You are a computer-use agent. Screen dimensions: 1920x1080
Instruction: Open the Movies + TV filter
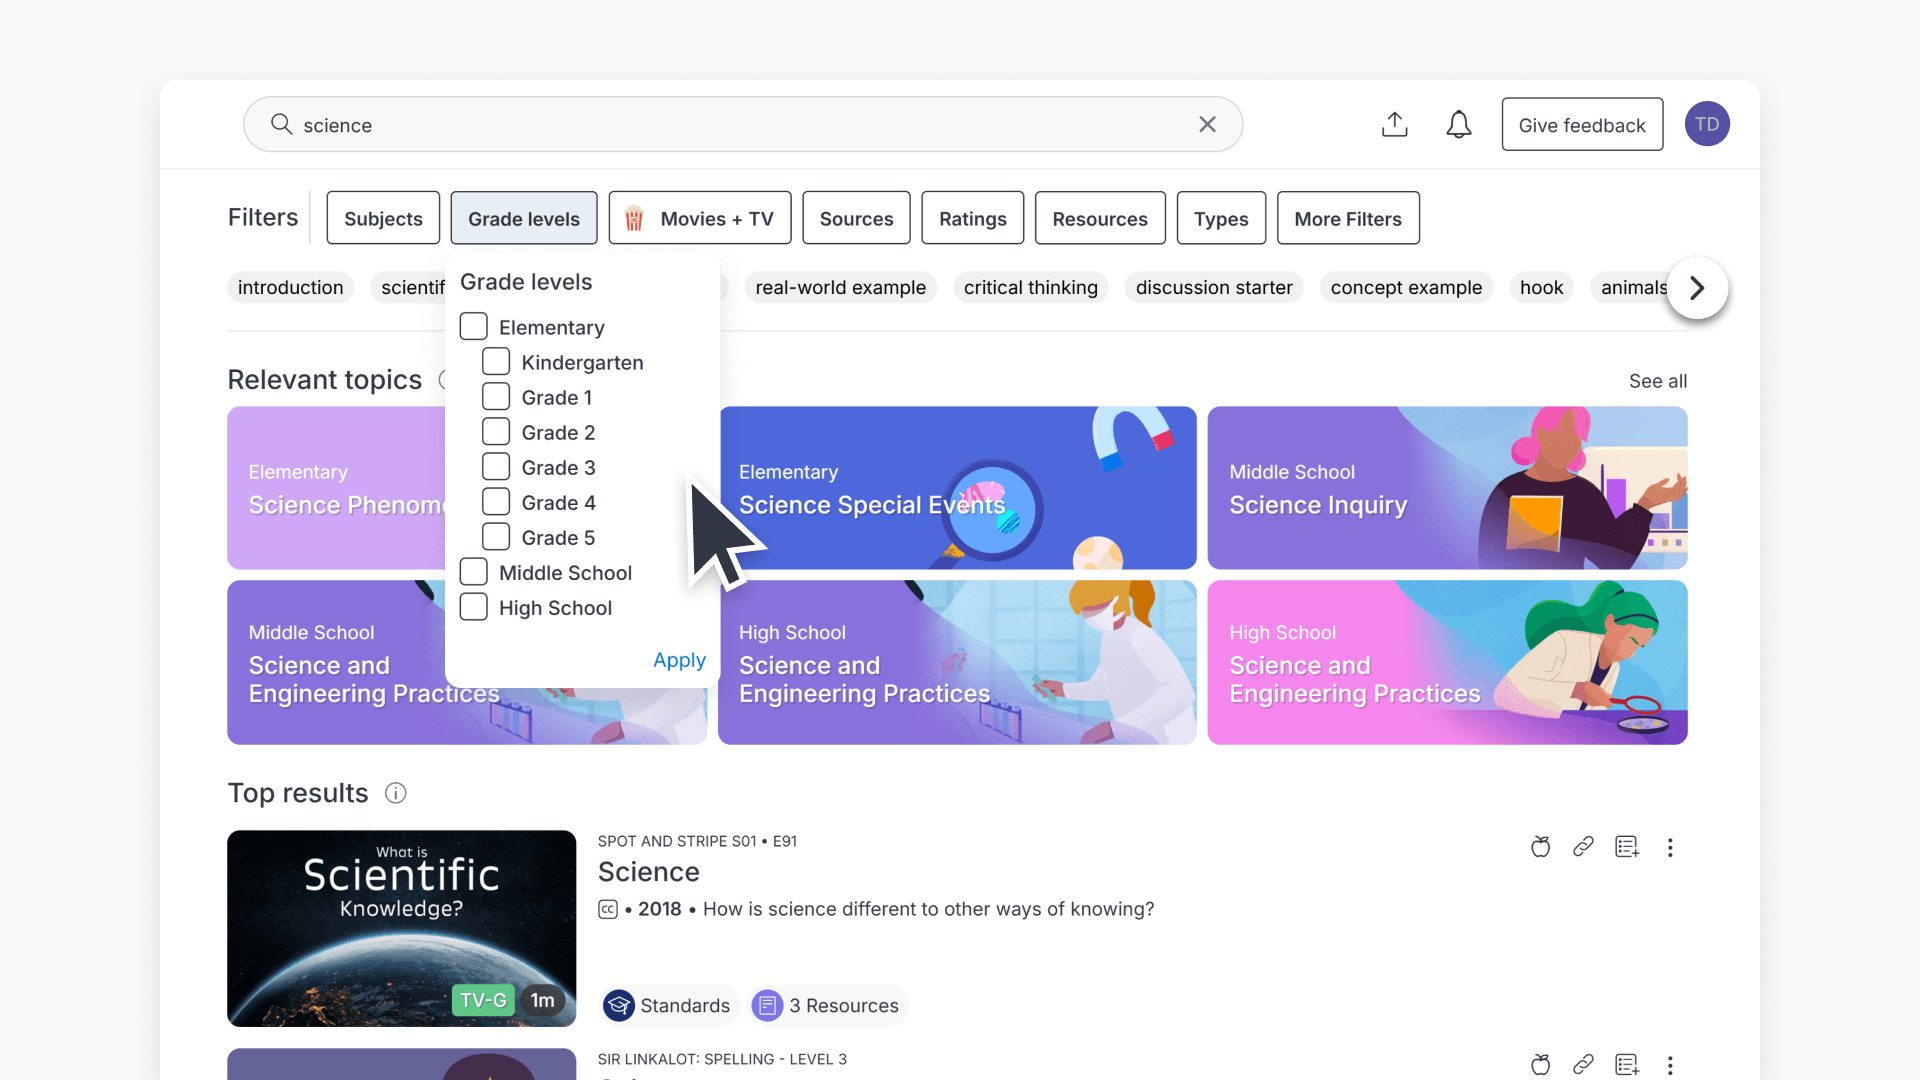point(700,218)
